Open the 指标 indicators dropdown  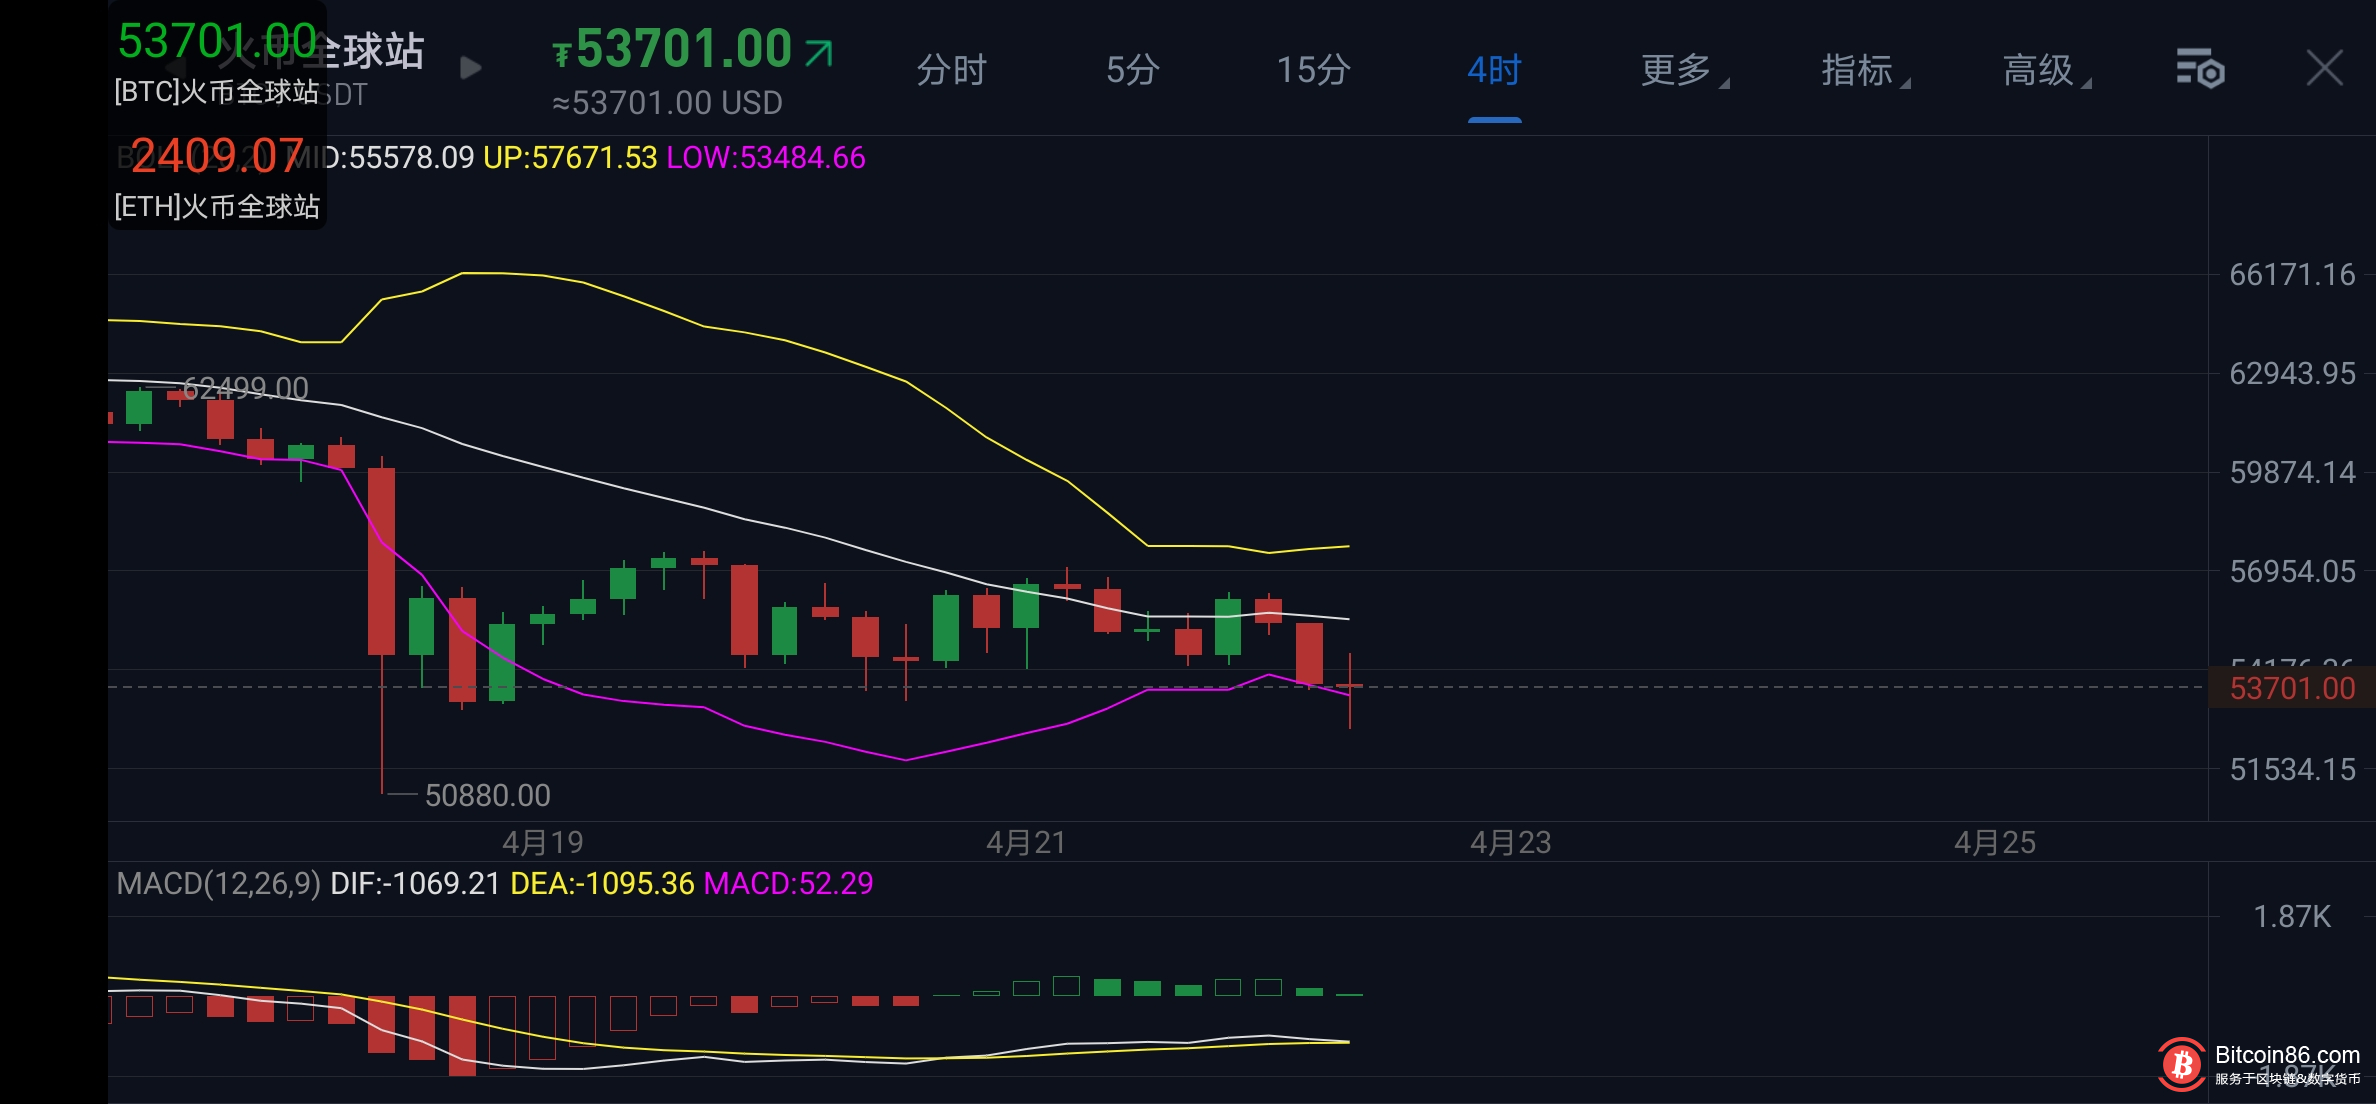coord(1863,70)
